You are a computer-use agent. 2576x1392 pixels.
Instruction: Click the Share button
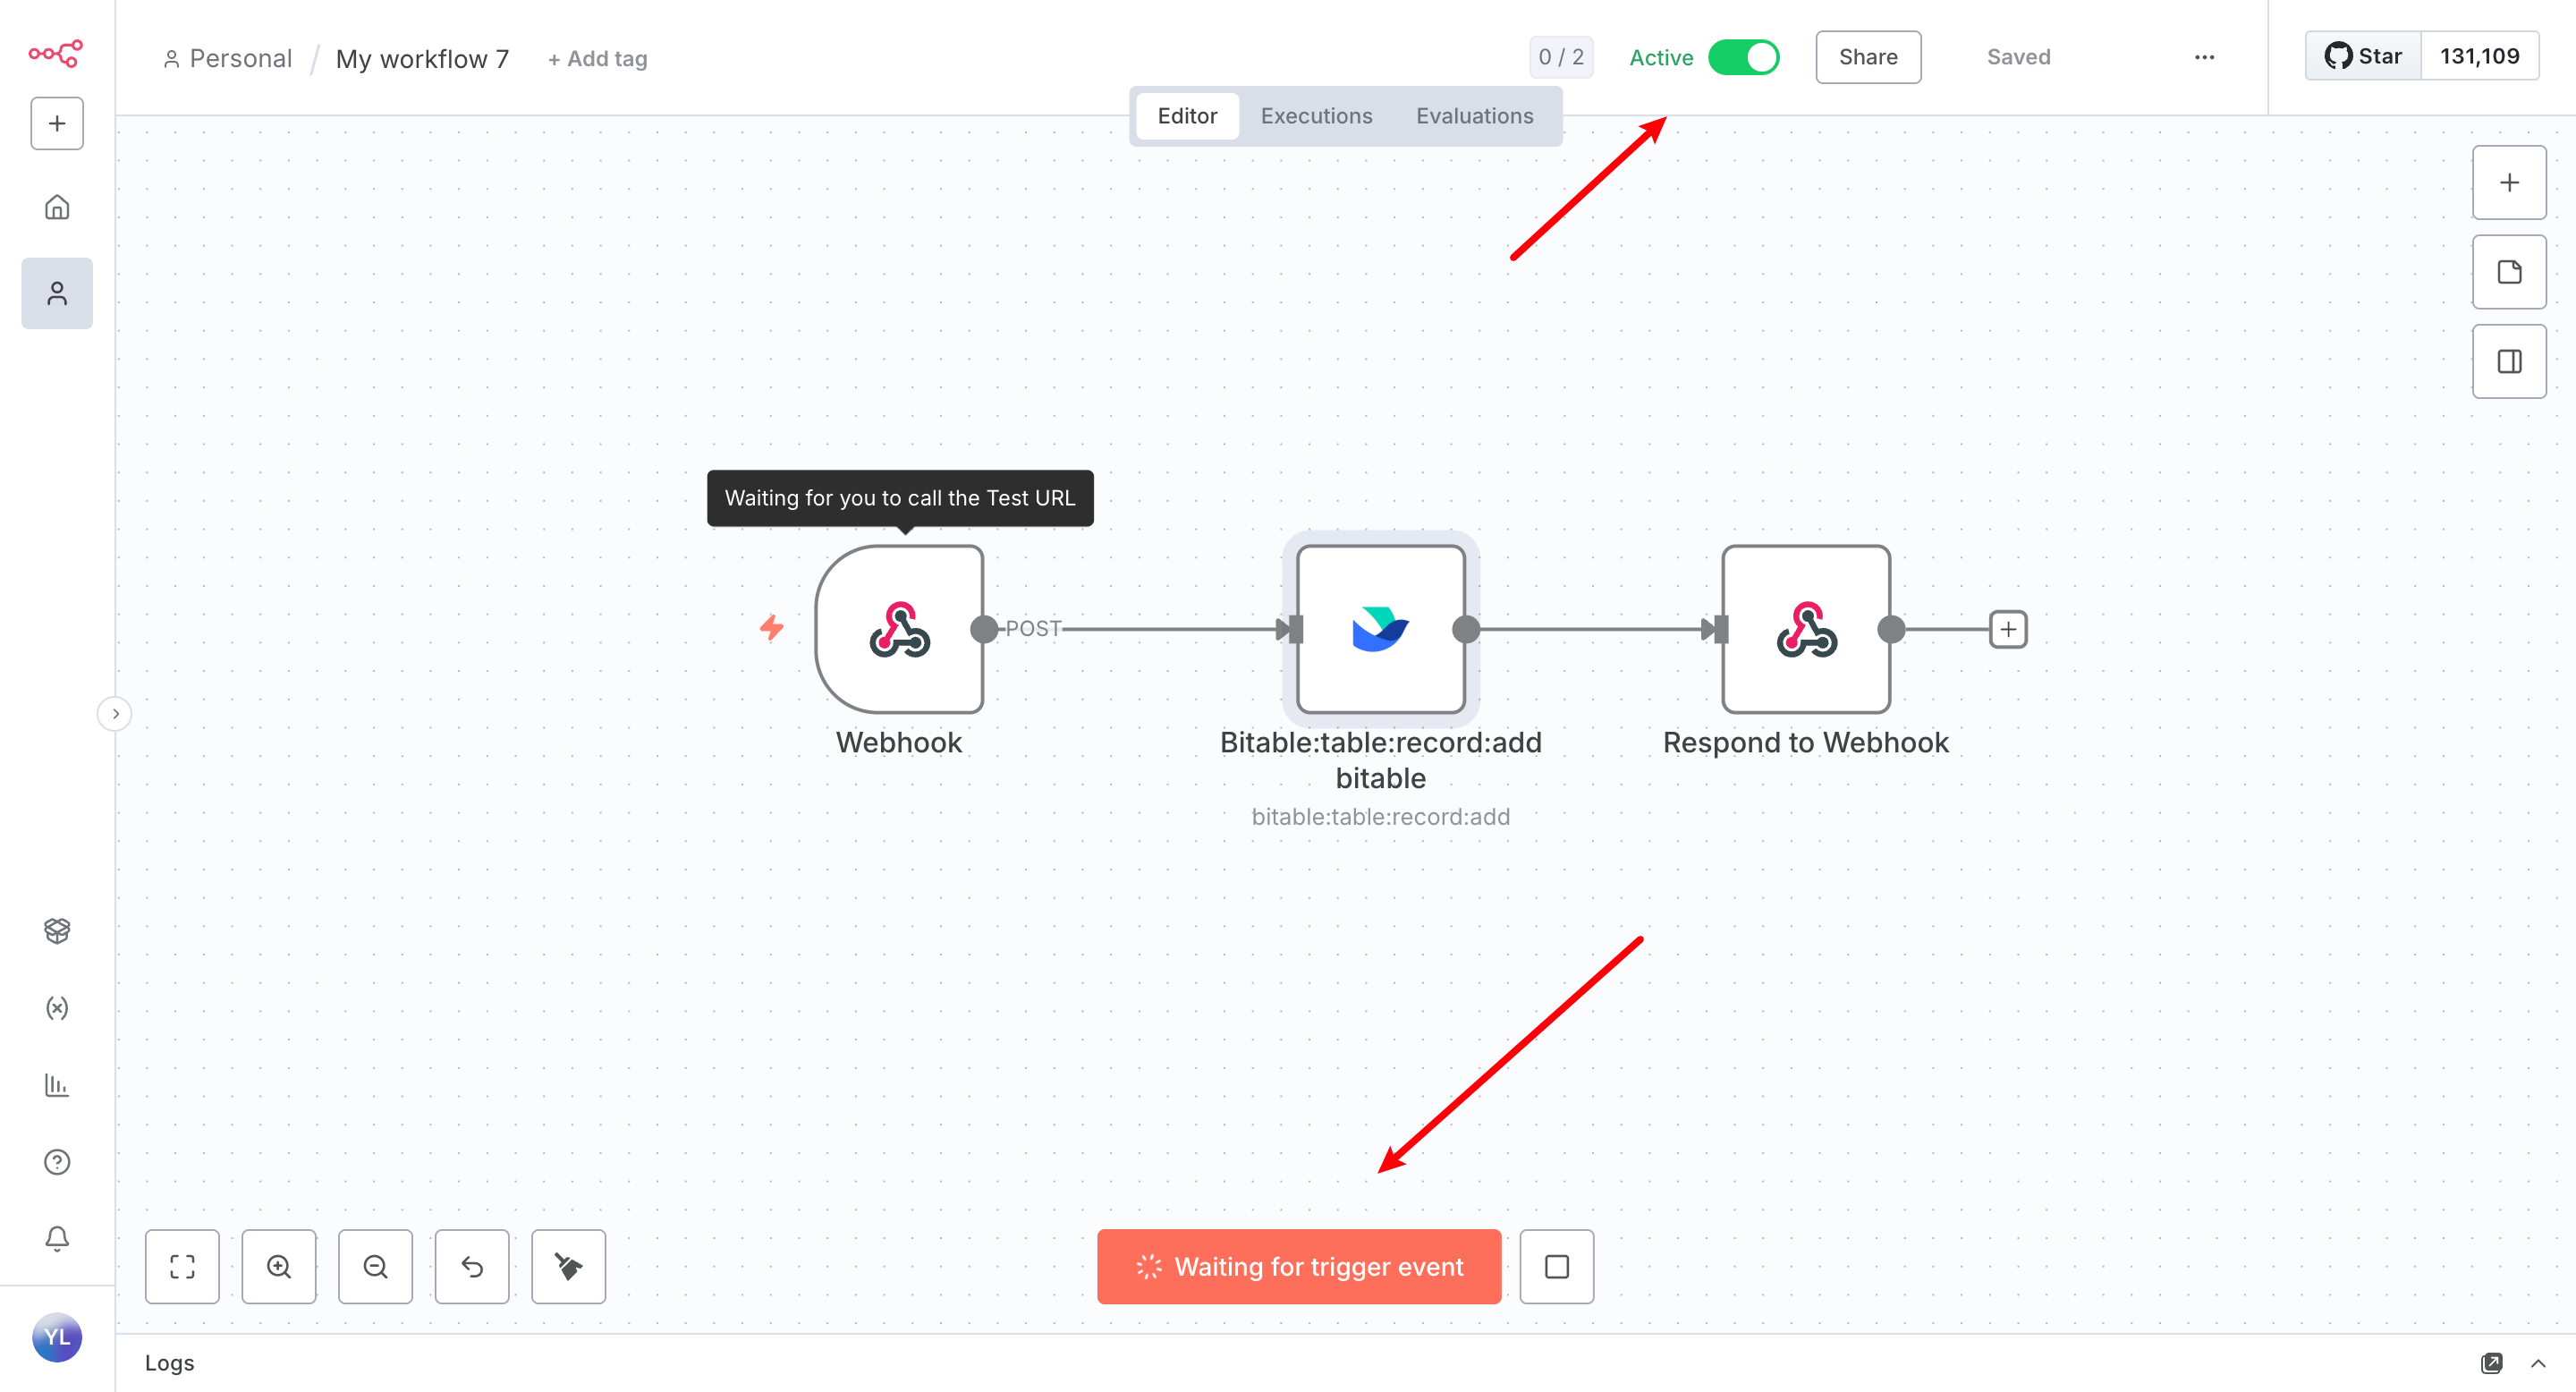(1867, 57)
